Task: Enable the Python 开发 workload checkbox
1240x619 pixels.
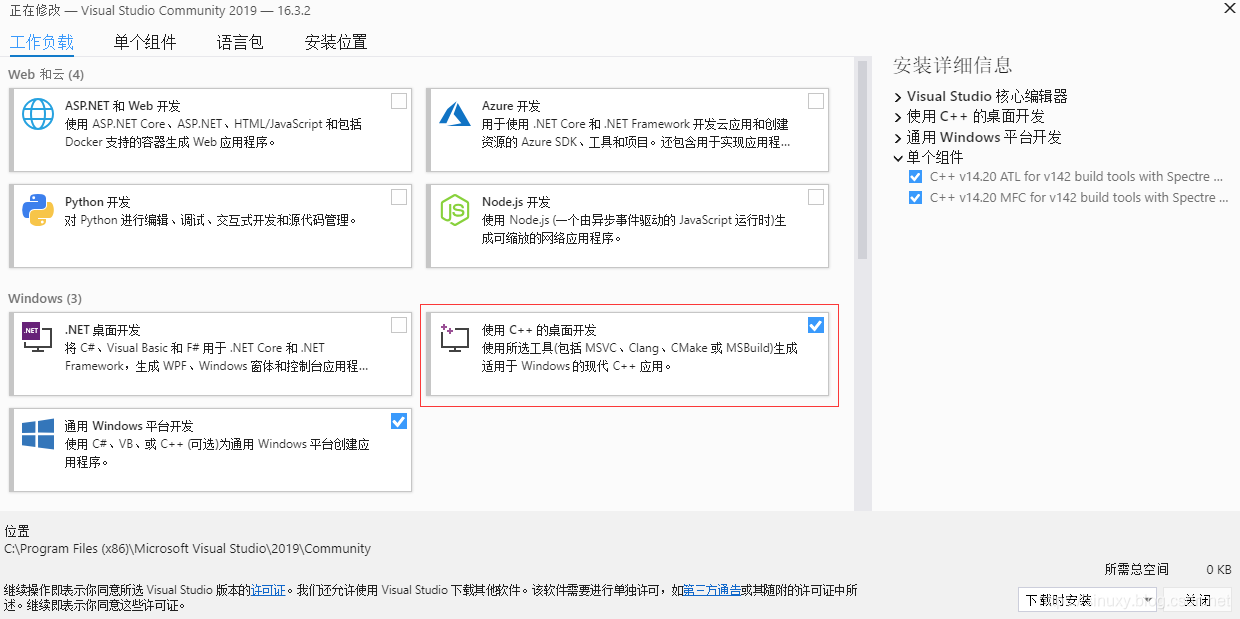Action: [399, 197]
